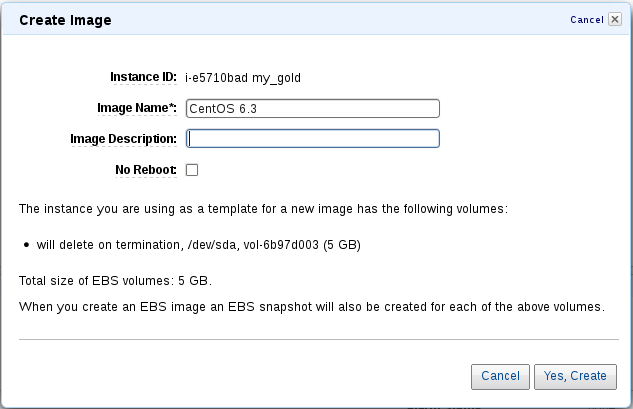Click the Instance ID label
The width and height of the screenshot is (633, 409).
tap(142, 77)
